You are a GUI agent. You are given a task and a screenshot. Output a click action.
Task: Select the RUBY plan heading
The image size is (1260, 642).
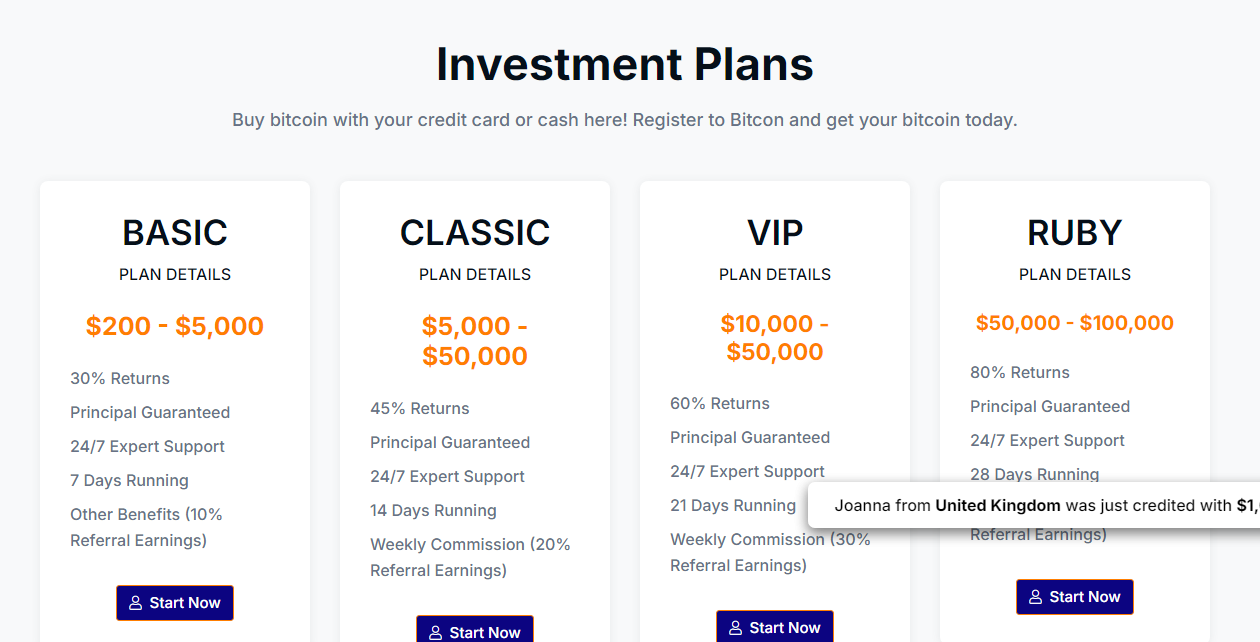point(1075,233)
